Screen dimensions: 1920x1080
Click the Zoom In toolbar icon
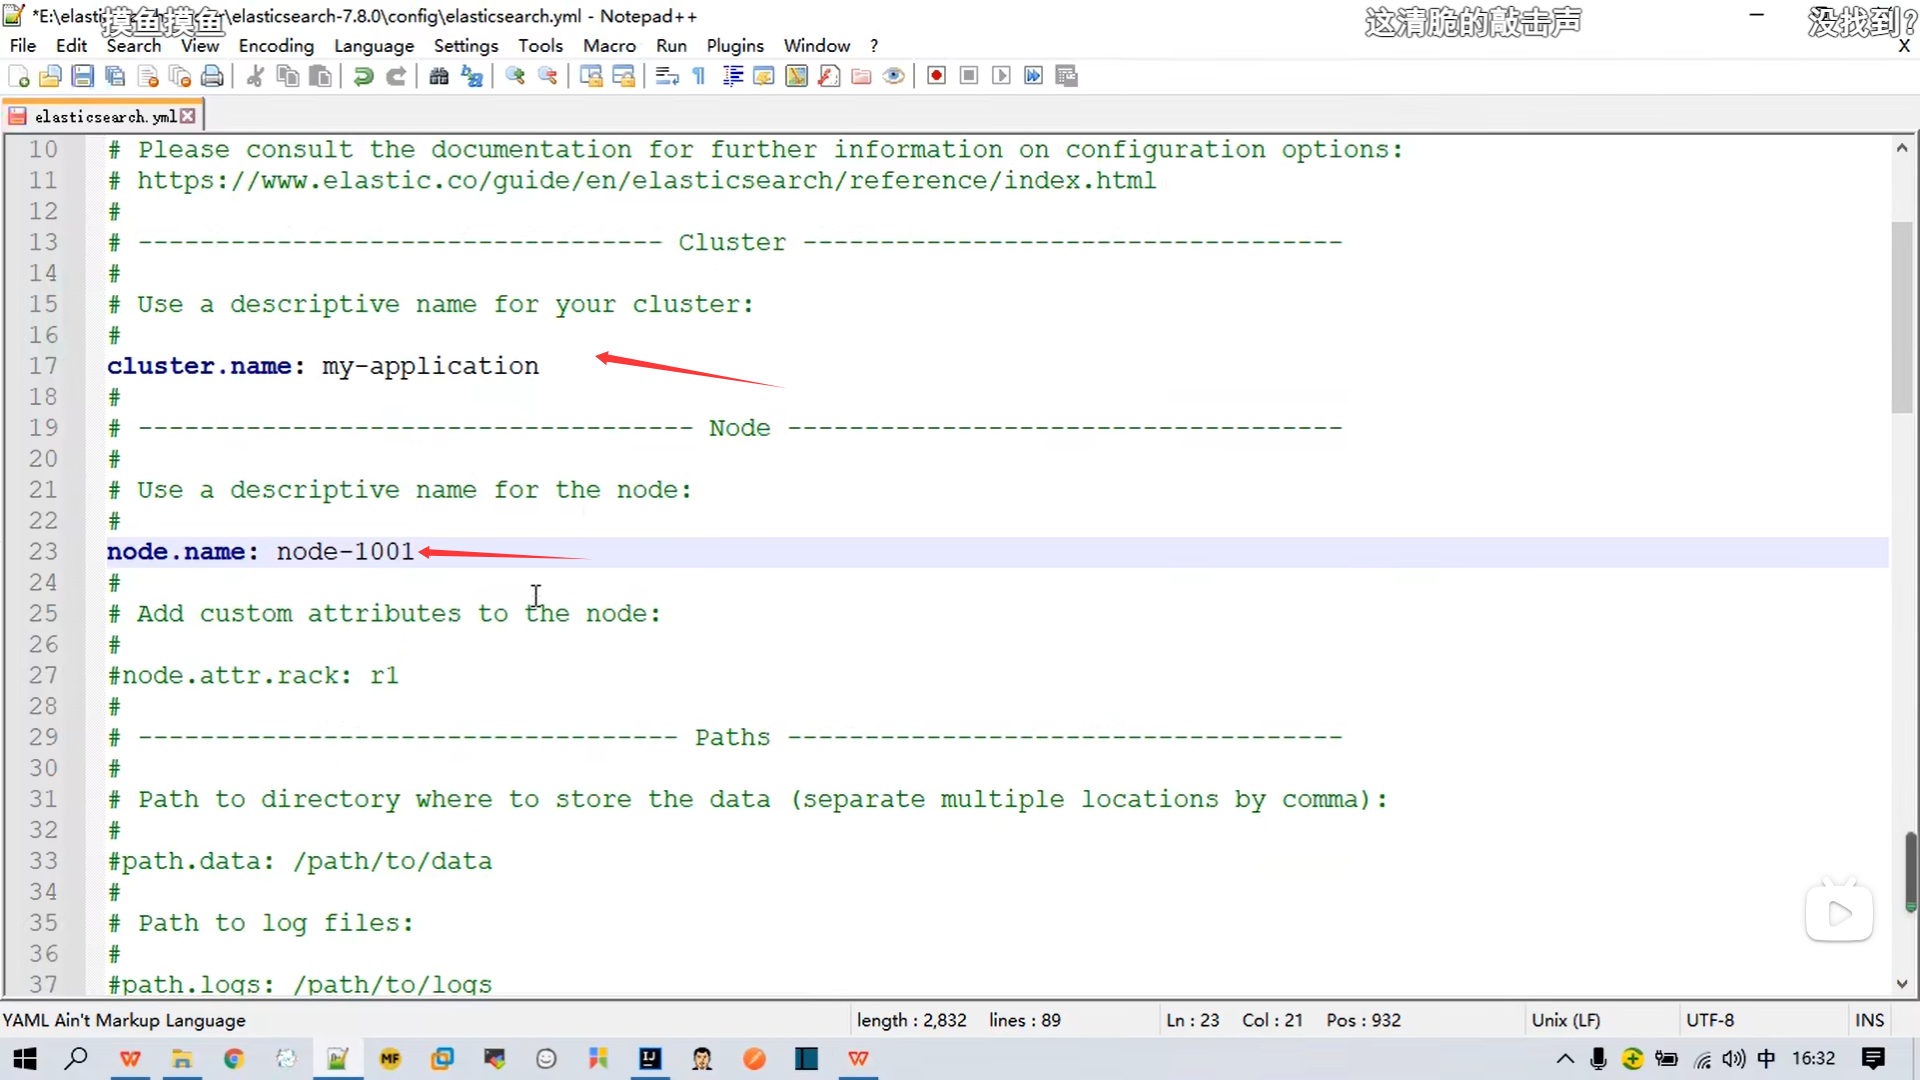[x=515, y=76]
